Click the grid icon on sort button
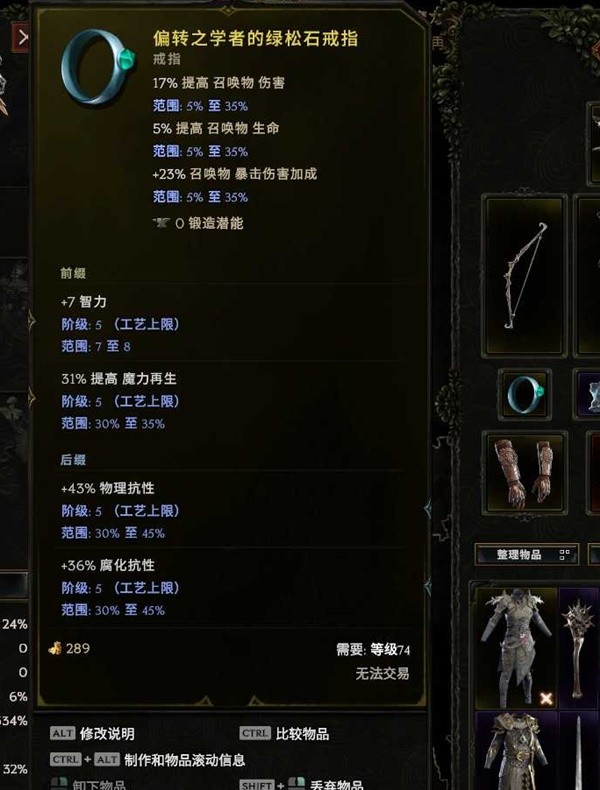Image resolution: width=600 pixels, height=790 pixels. [565, 555]
